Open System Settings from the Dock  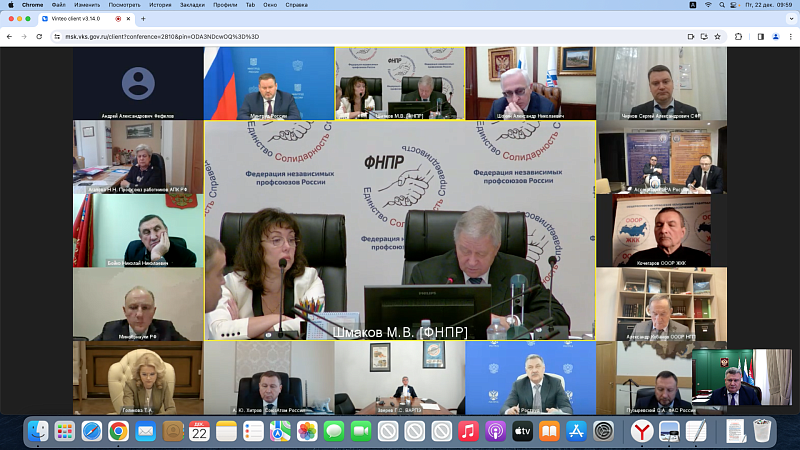(603, 432)
